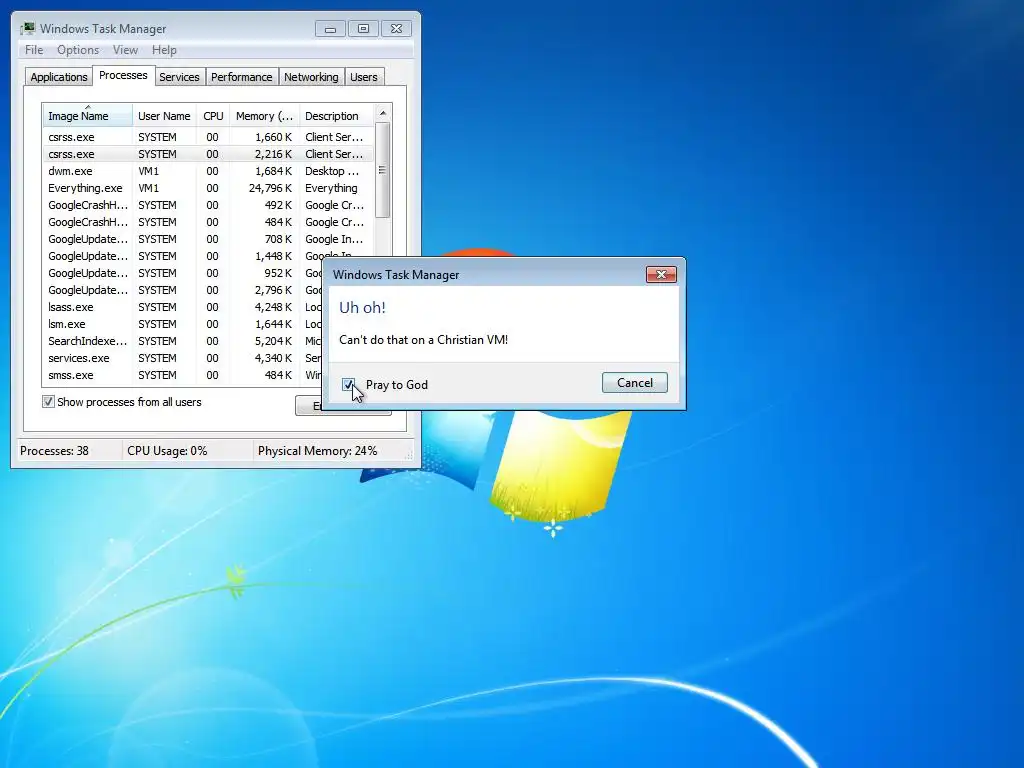Open the View menu
Screen dimensions: 1024x768
click(125, 50)
